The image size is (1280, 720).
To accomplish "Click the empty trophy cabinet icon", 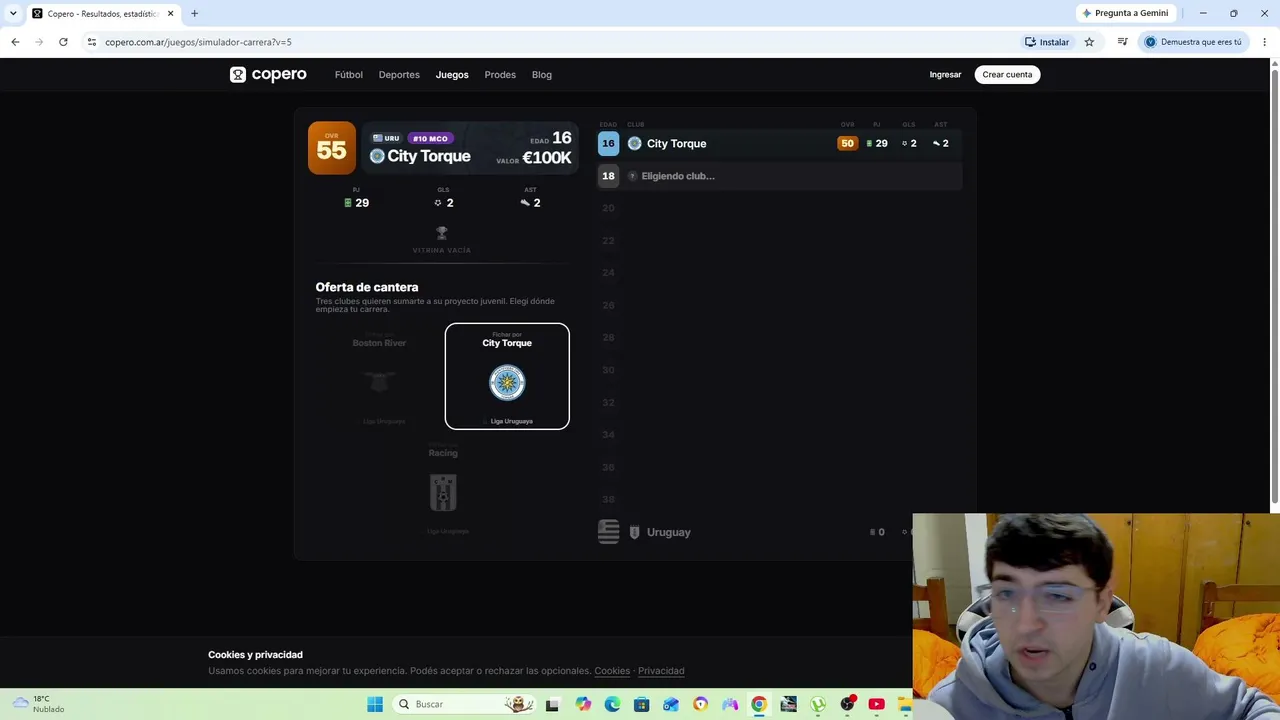I will 442,233.
